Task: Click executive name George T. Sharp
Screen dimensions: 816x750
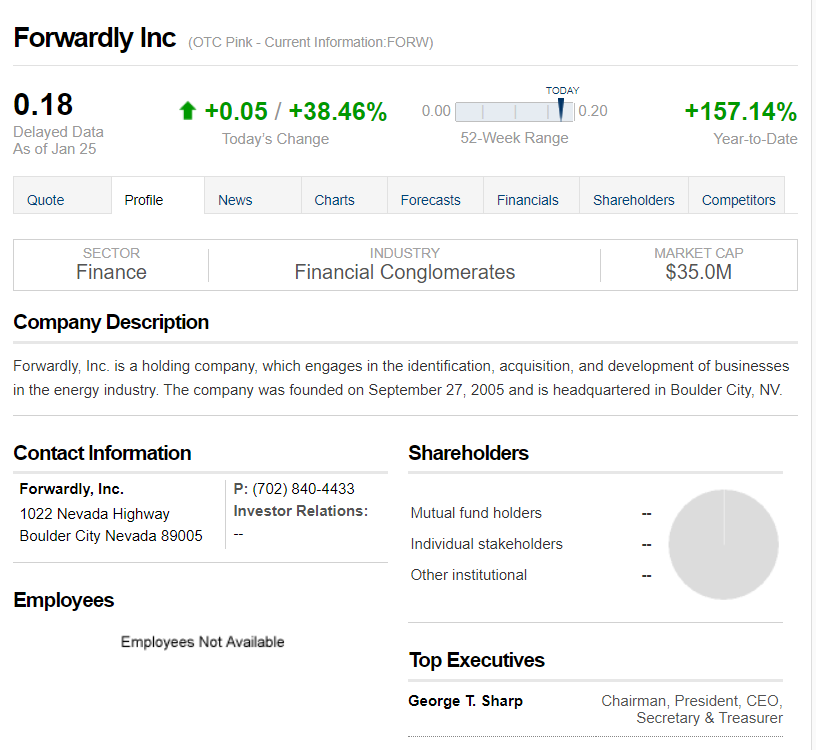Action: click(x=465, y=701)
